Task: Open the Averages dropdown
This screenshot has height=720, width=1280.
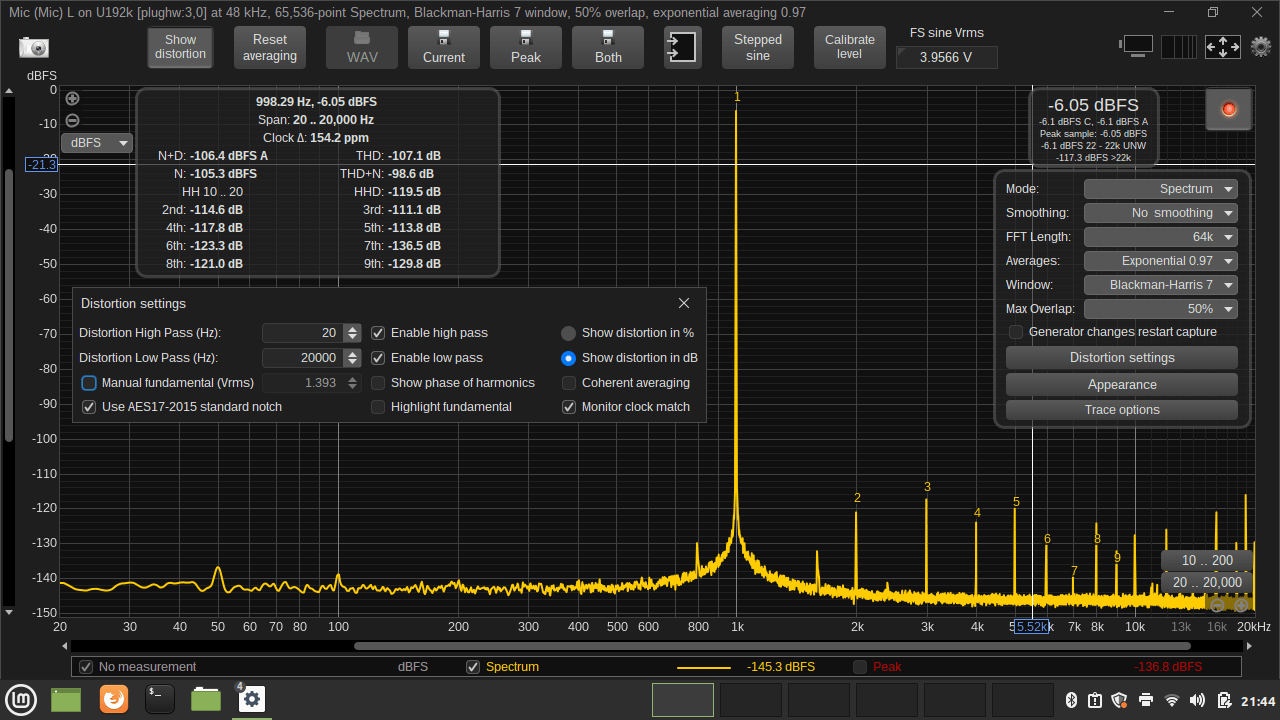Action: (1161, 261)
